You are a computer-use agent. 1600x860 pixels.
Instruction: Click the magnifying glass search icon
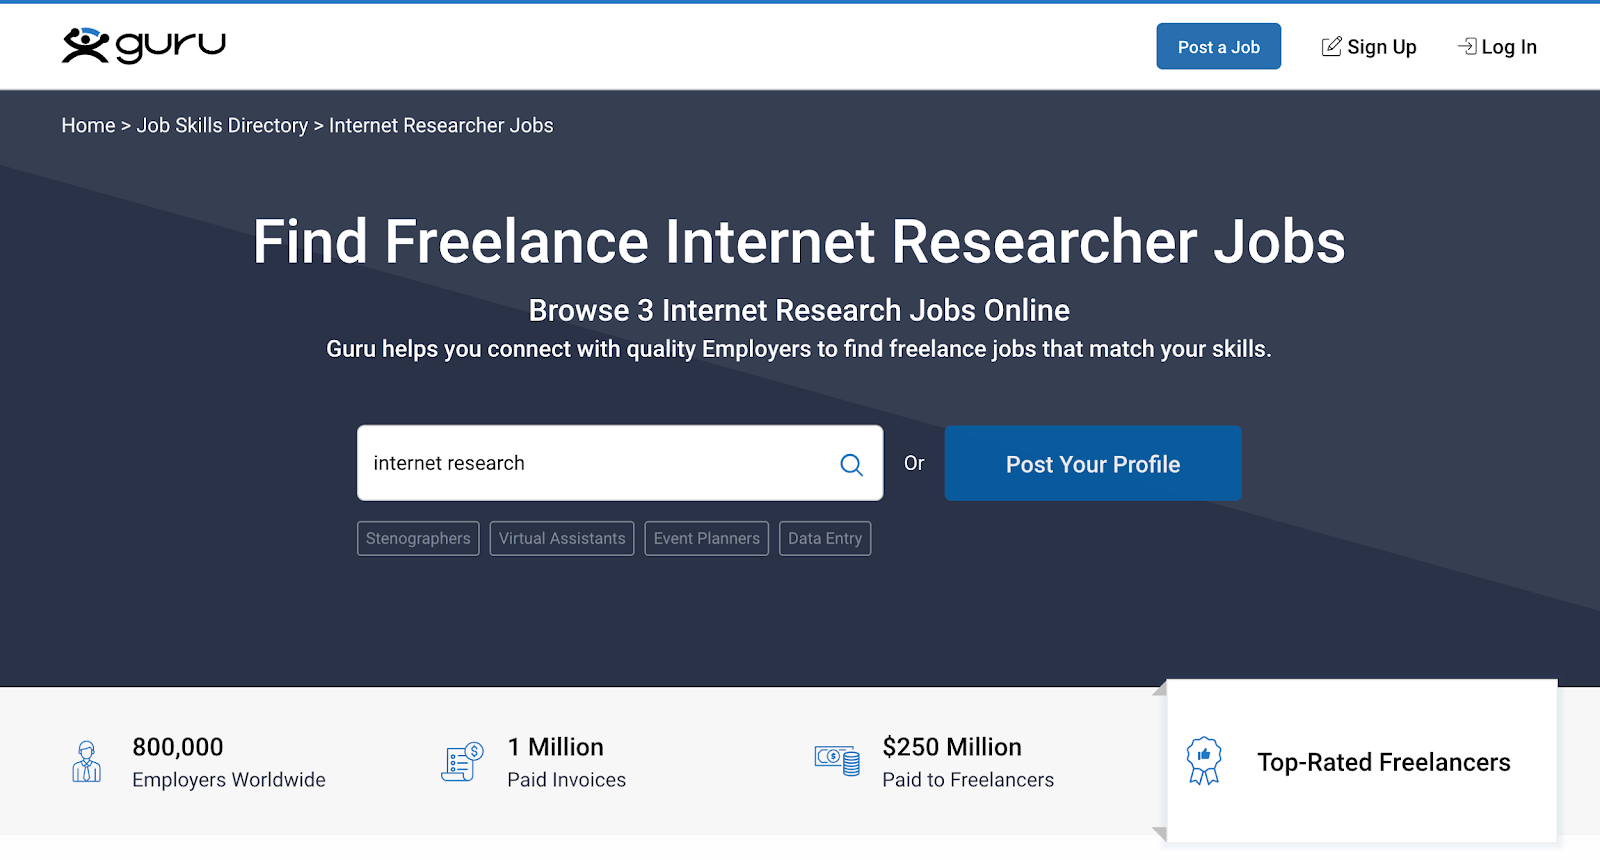[851, 464]
